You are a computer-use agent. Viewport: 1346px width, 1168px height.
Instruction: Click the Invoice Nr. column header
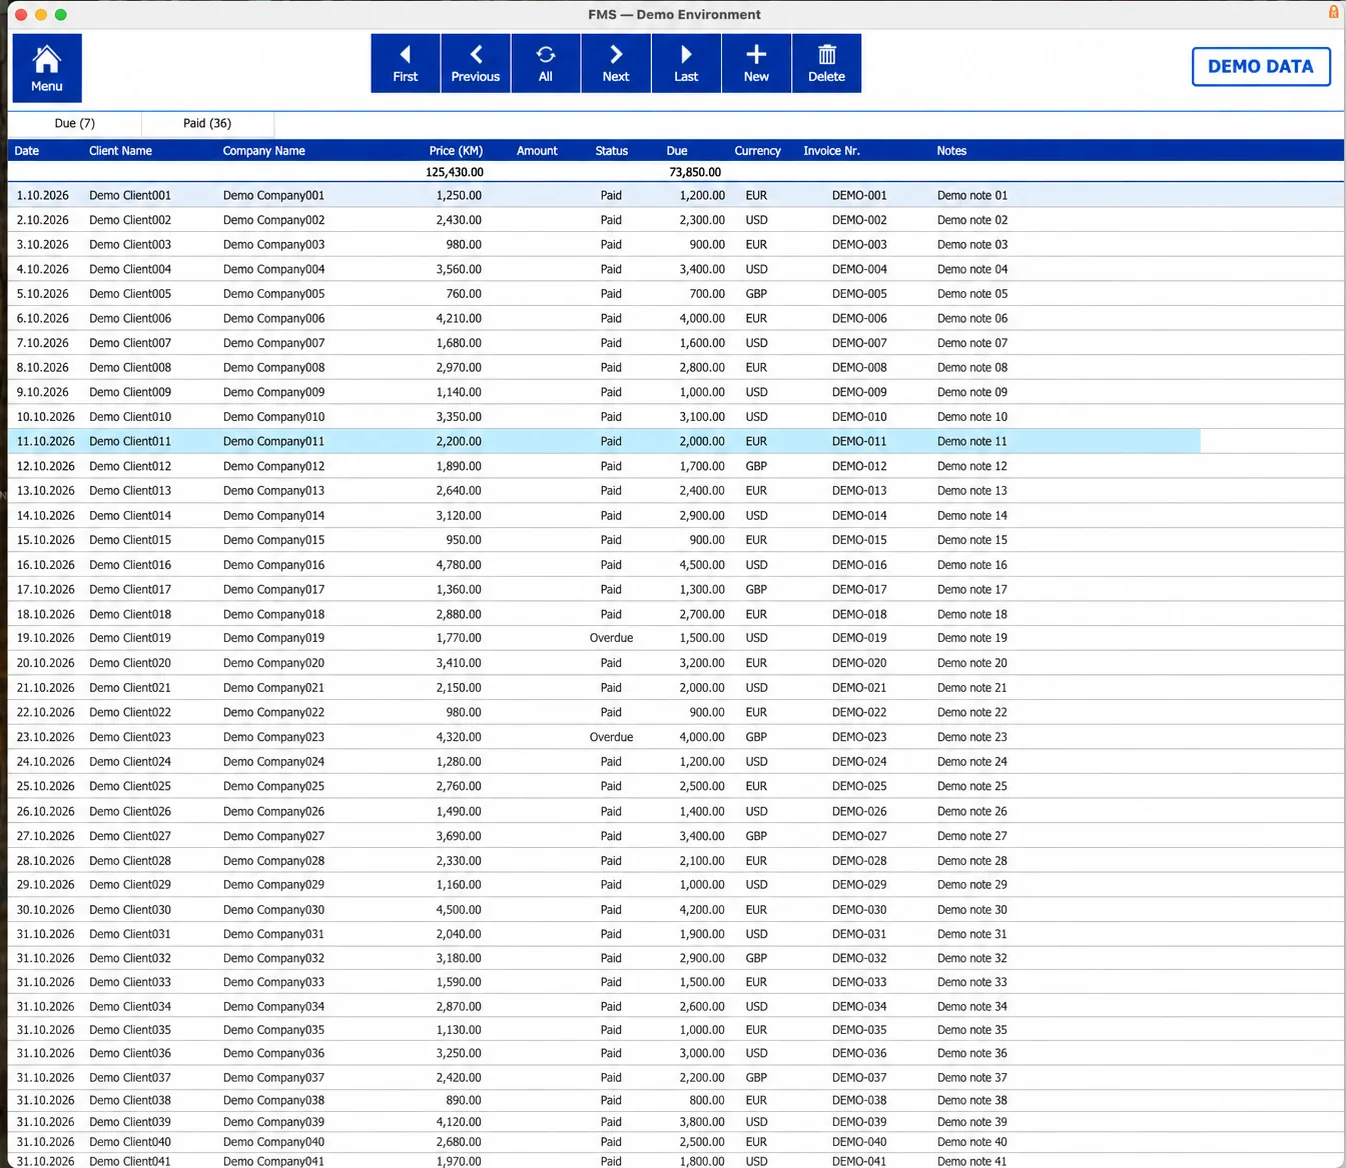[x=831, y=151]
